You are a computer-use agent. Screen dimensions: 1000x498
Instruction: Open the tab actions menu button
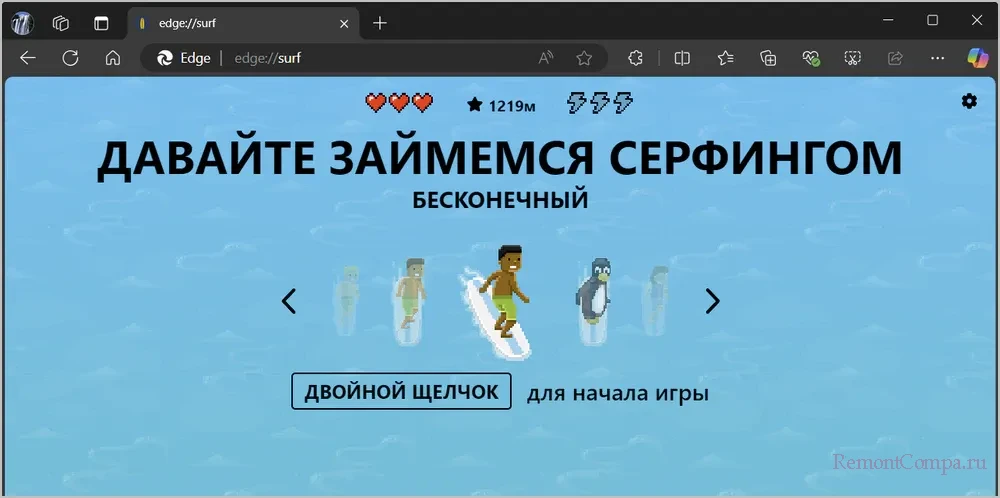(101, 22)
